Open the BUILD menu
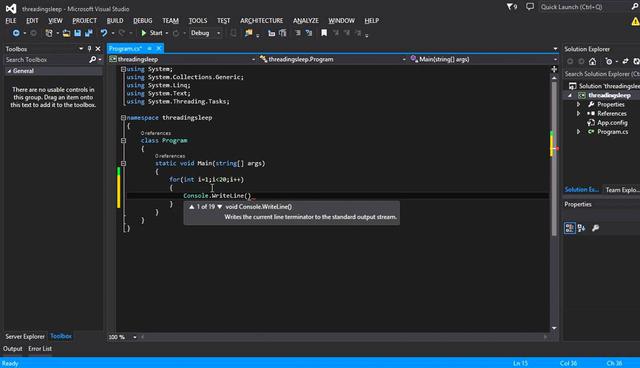Viewport: 640px width, 368px height. [115, 20]
